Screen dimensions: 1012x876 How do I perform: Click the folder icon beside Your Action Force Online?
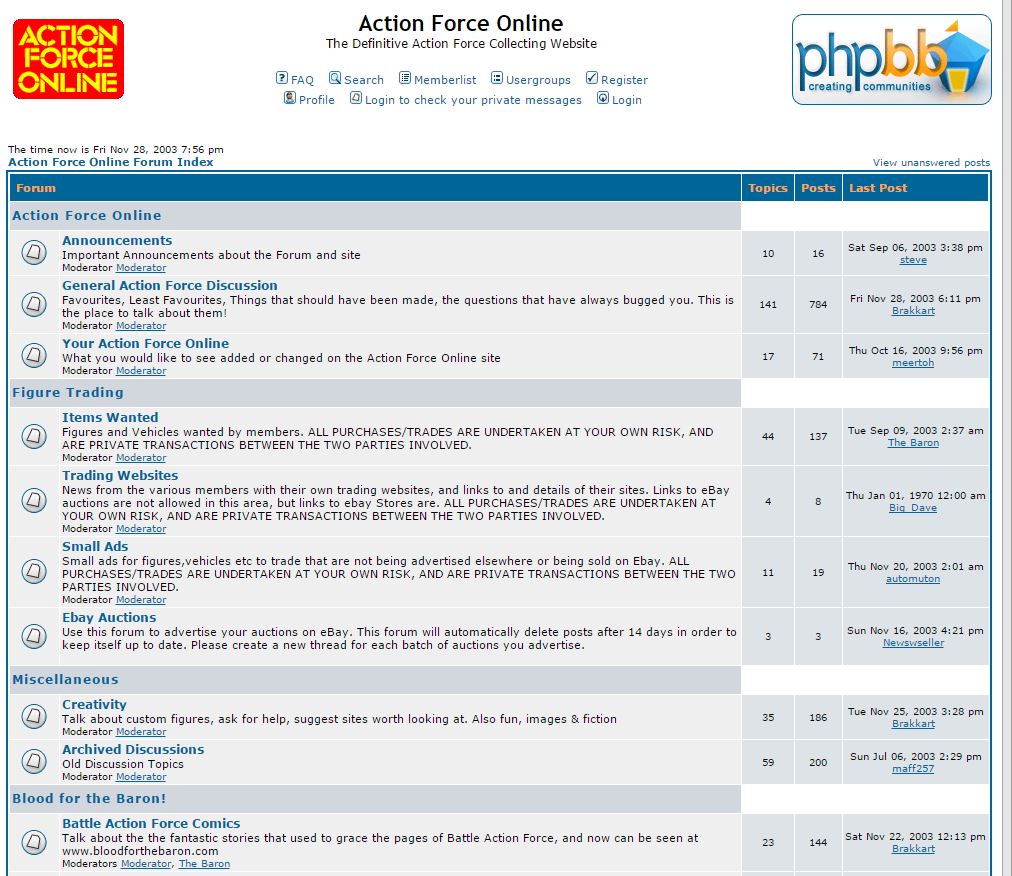pyautogui.click(x=34, y=355)
